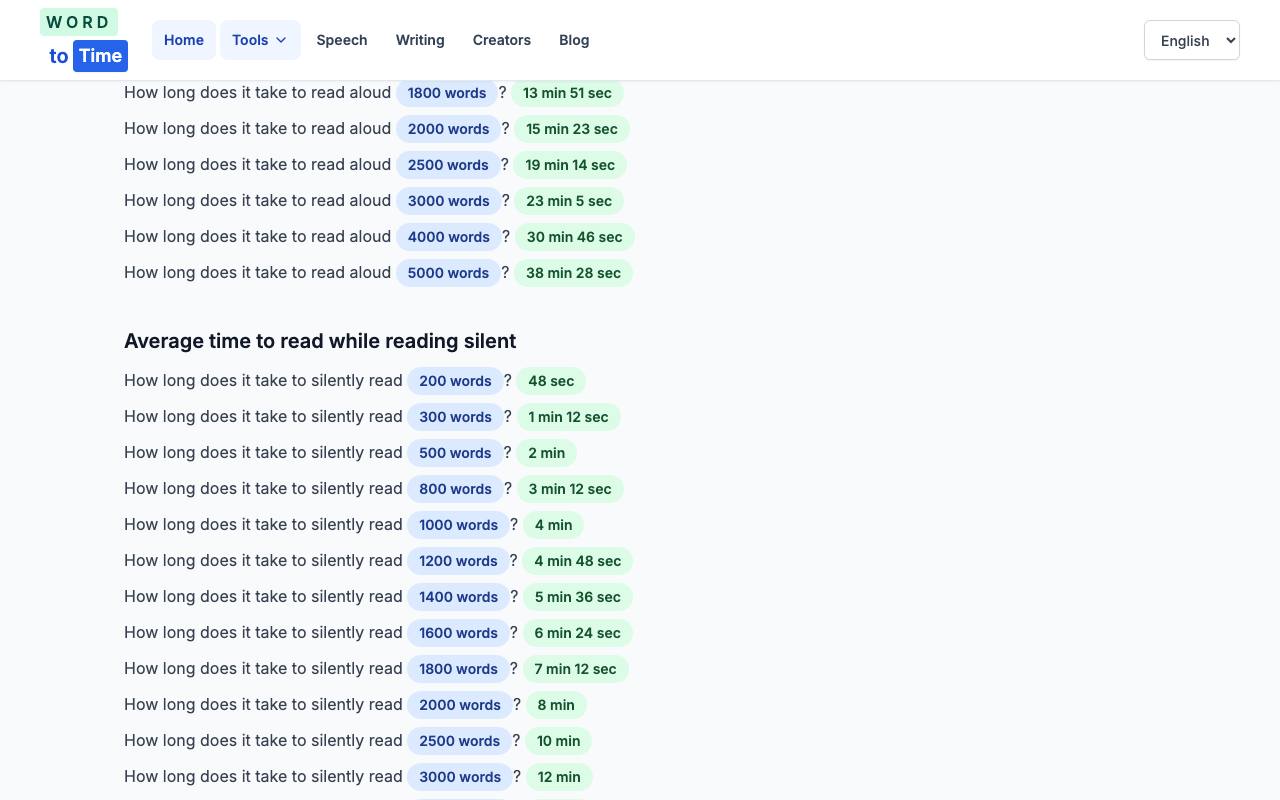Click the 1000 words silent read badge

[458, 525]
